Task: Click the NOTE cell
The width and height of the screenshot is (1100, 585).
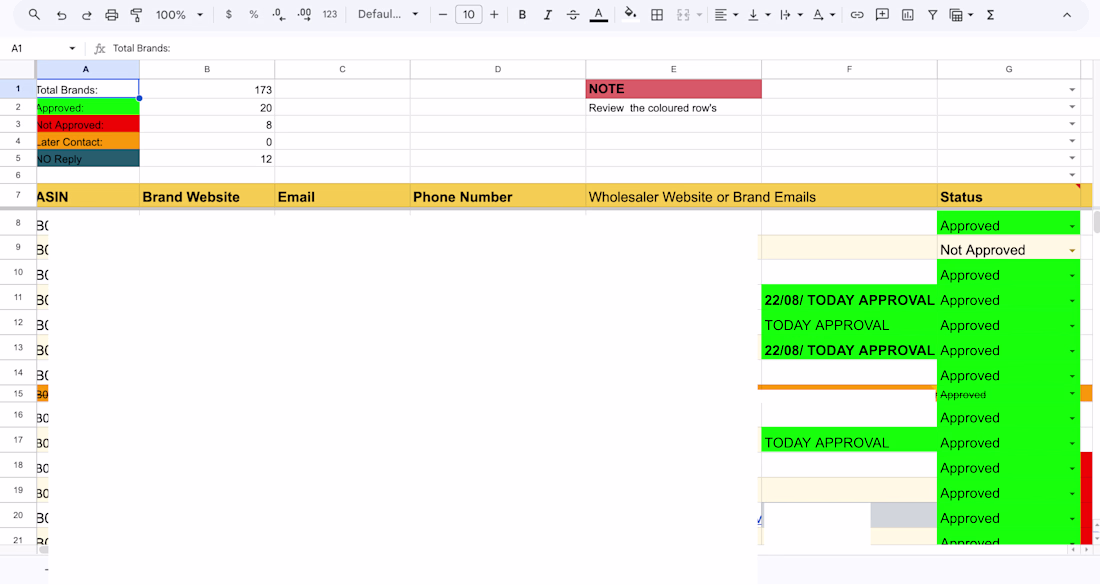Action: coord(673,89)
